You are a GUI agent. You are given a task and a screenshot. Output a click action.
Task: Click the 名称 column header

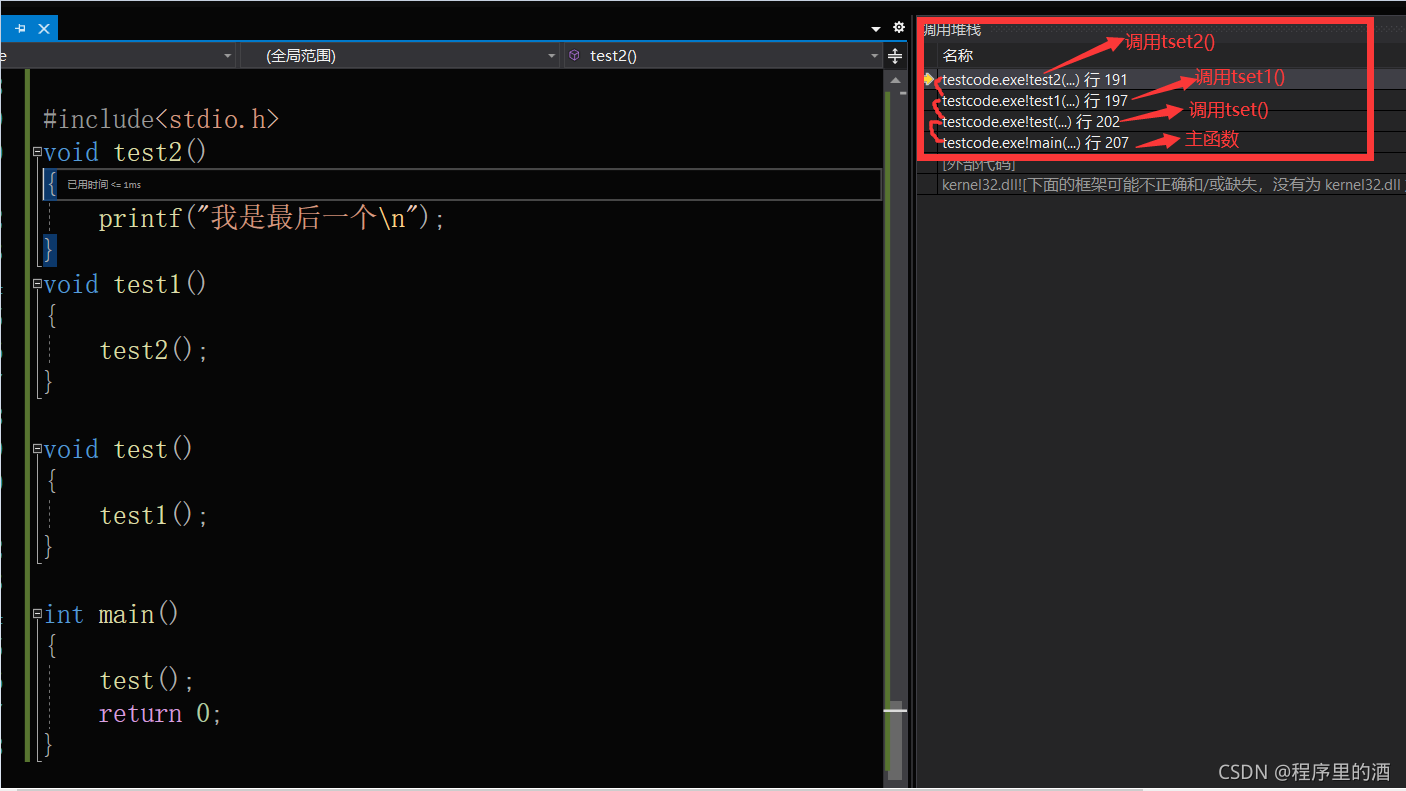958,56
